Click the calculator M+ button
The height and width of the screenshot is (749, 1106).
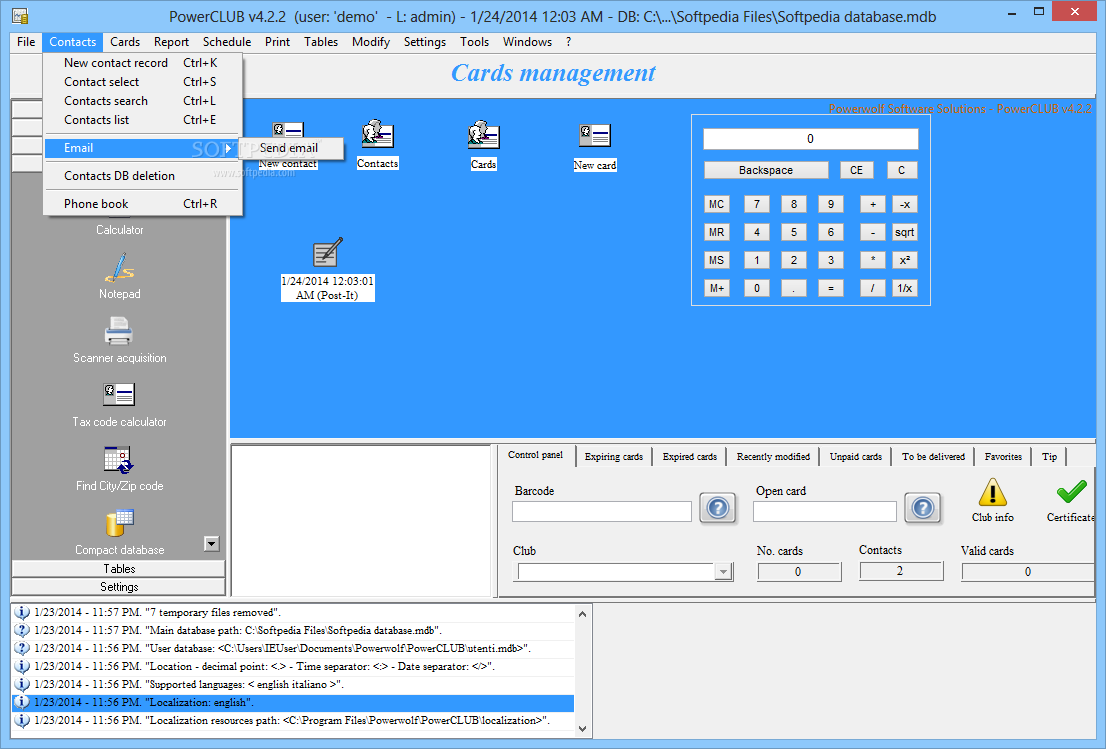[x=717, y=288]
